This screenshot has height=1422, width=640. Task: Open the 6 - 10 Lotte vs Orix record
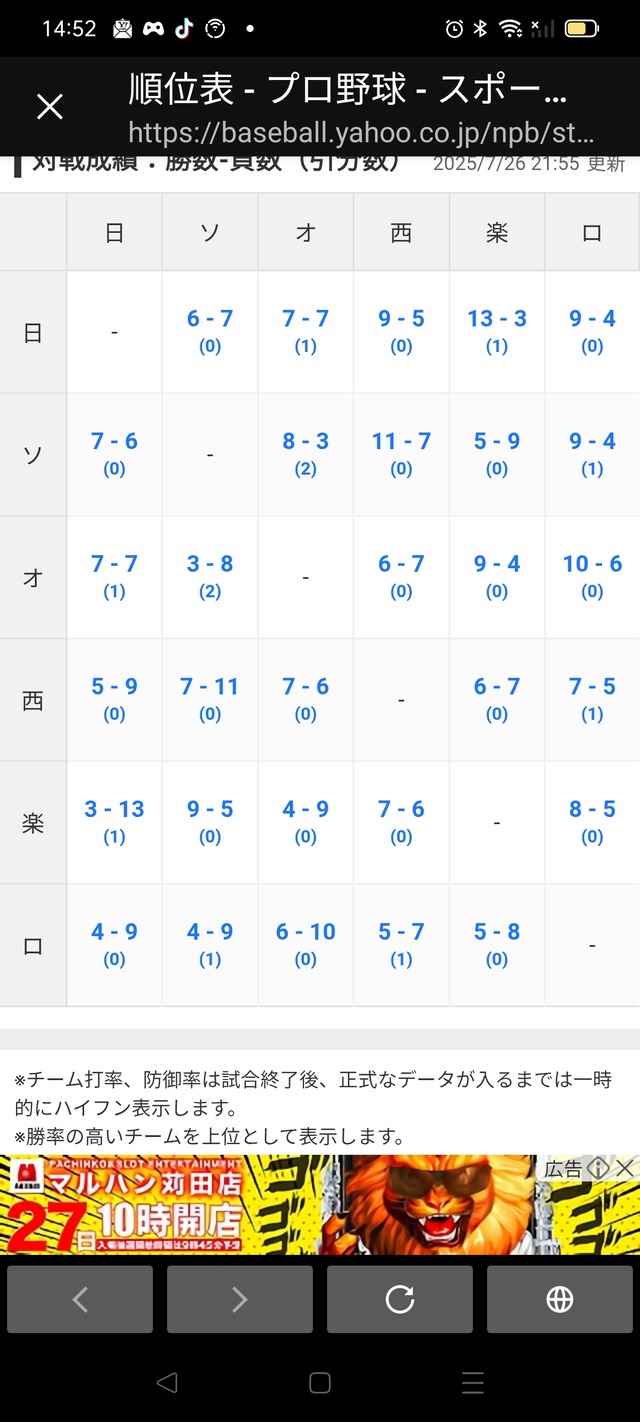(306, 932)
